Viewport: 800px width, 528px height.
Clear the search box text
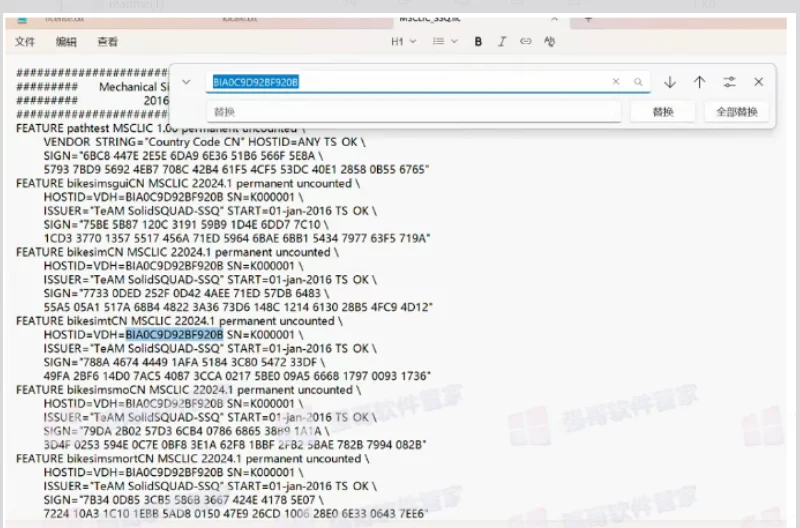[x=616, y=82]
